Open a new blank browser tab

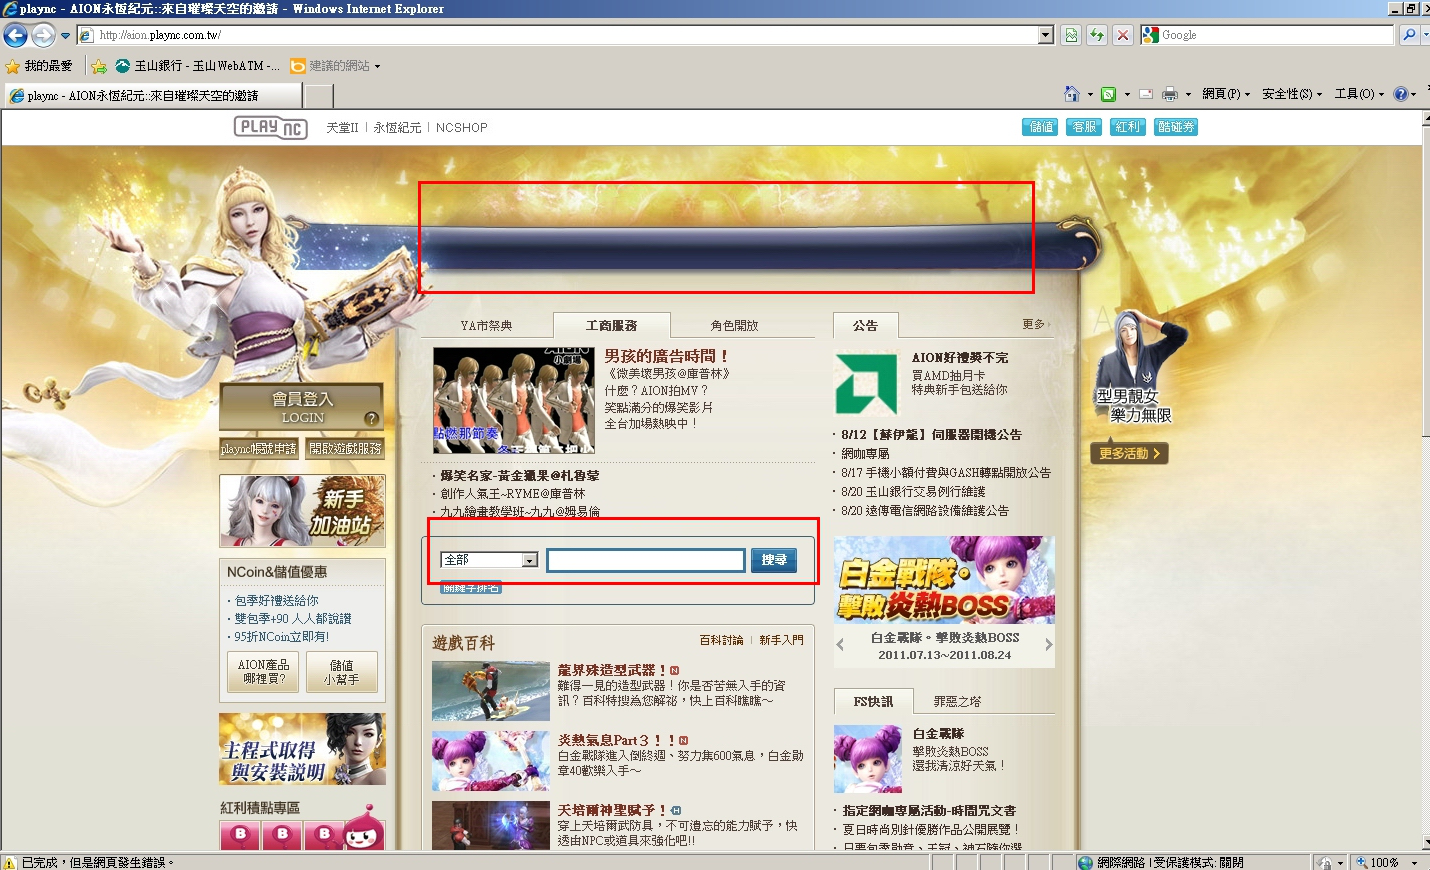click(x=318, y=96)
